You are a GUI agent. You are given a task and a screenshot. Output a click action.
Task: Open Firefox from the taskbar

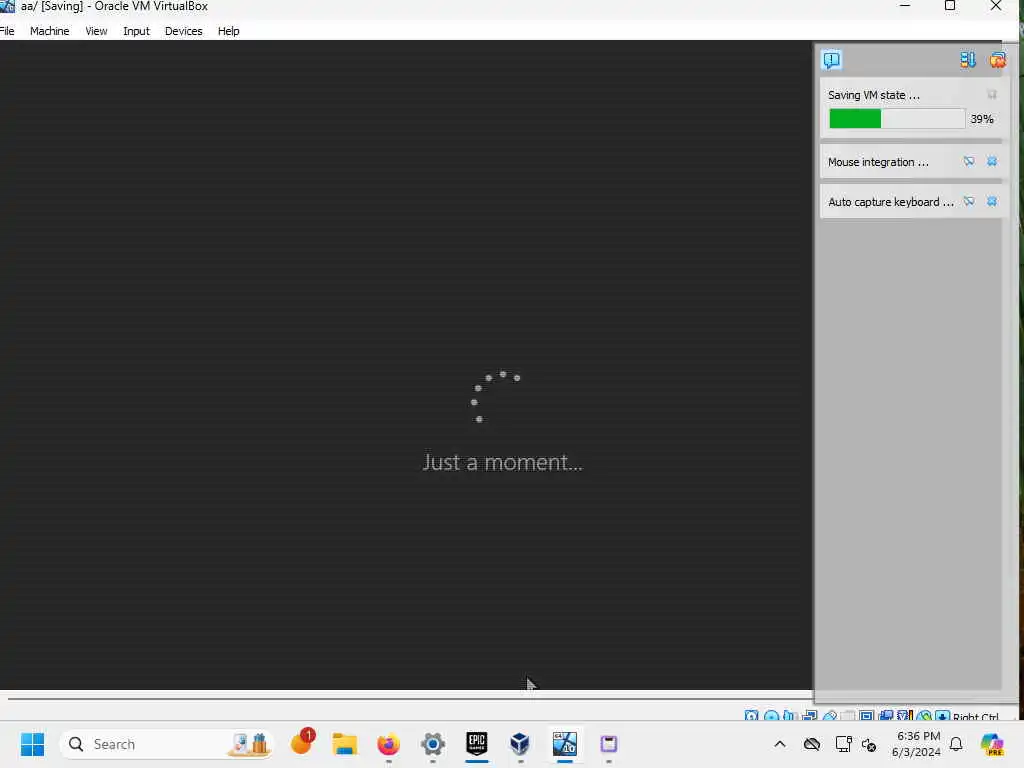coord(389,744)
